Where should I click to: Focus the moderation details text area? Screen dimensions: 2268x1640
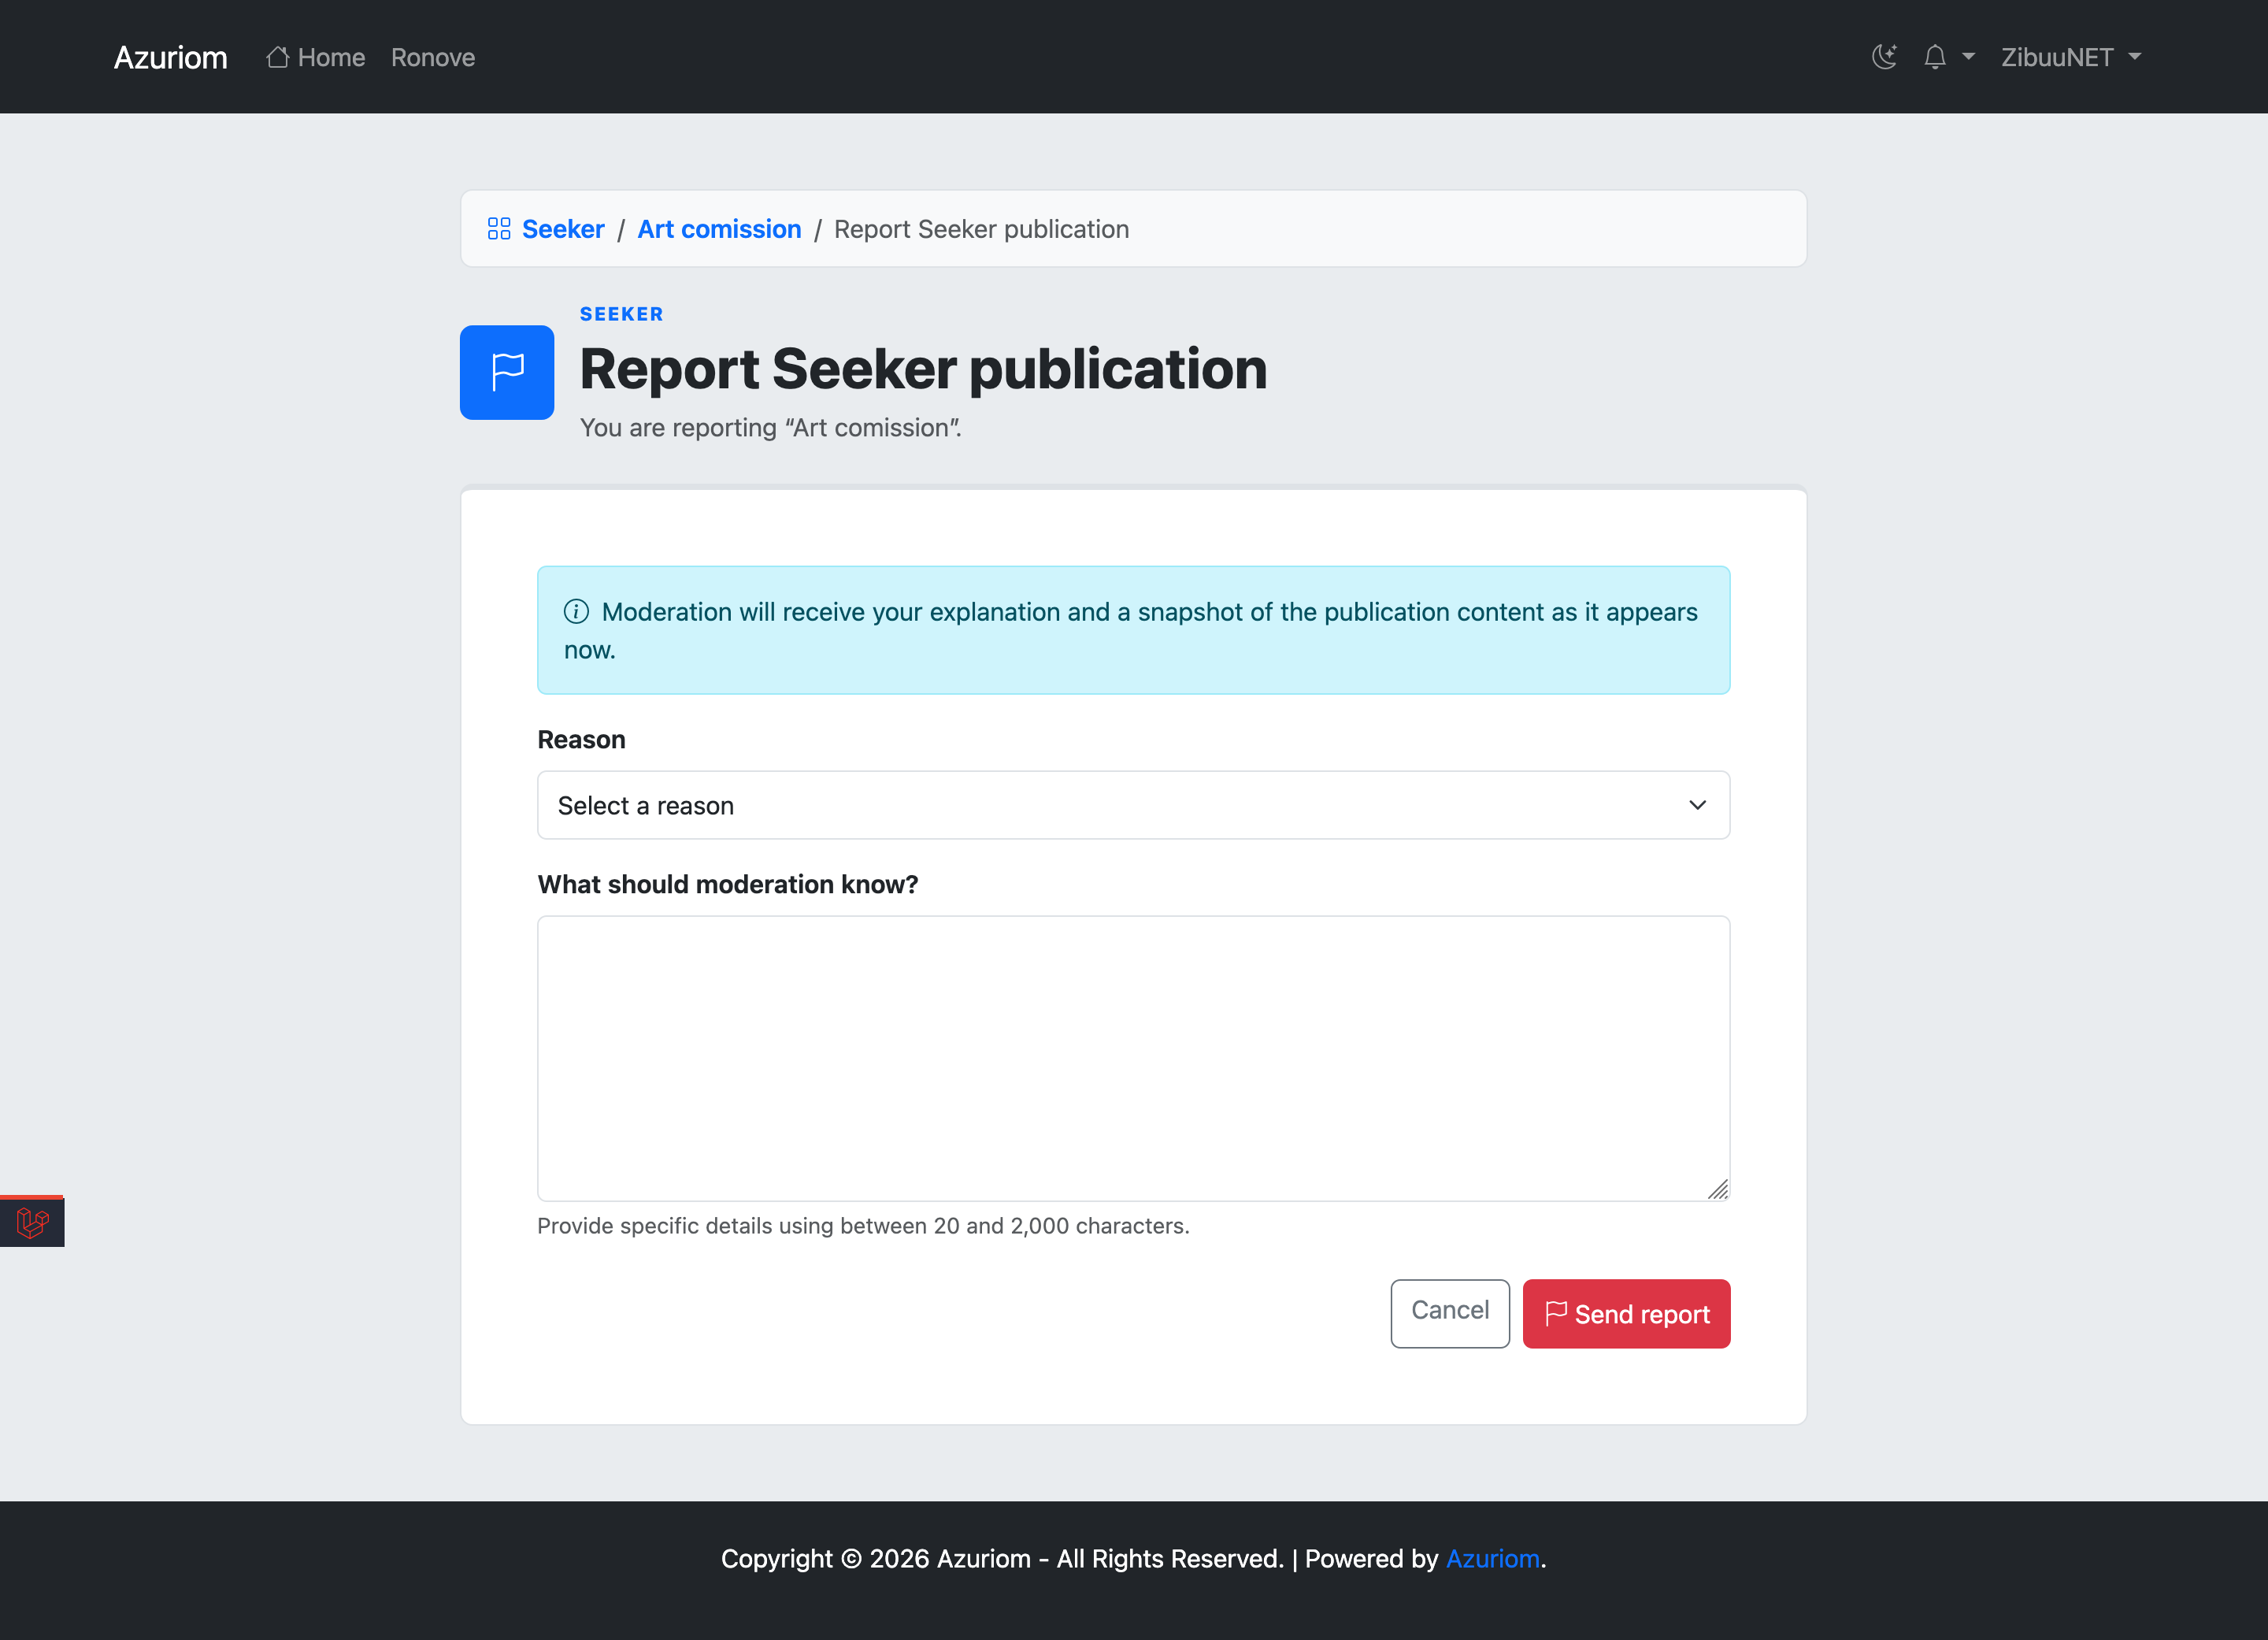tap(1133, 1058)
